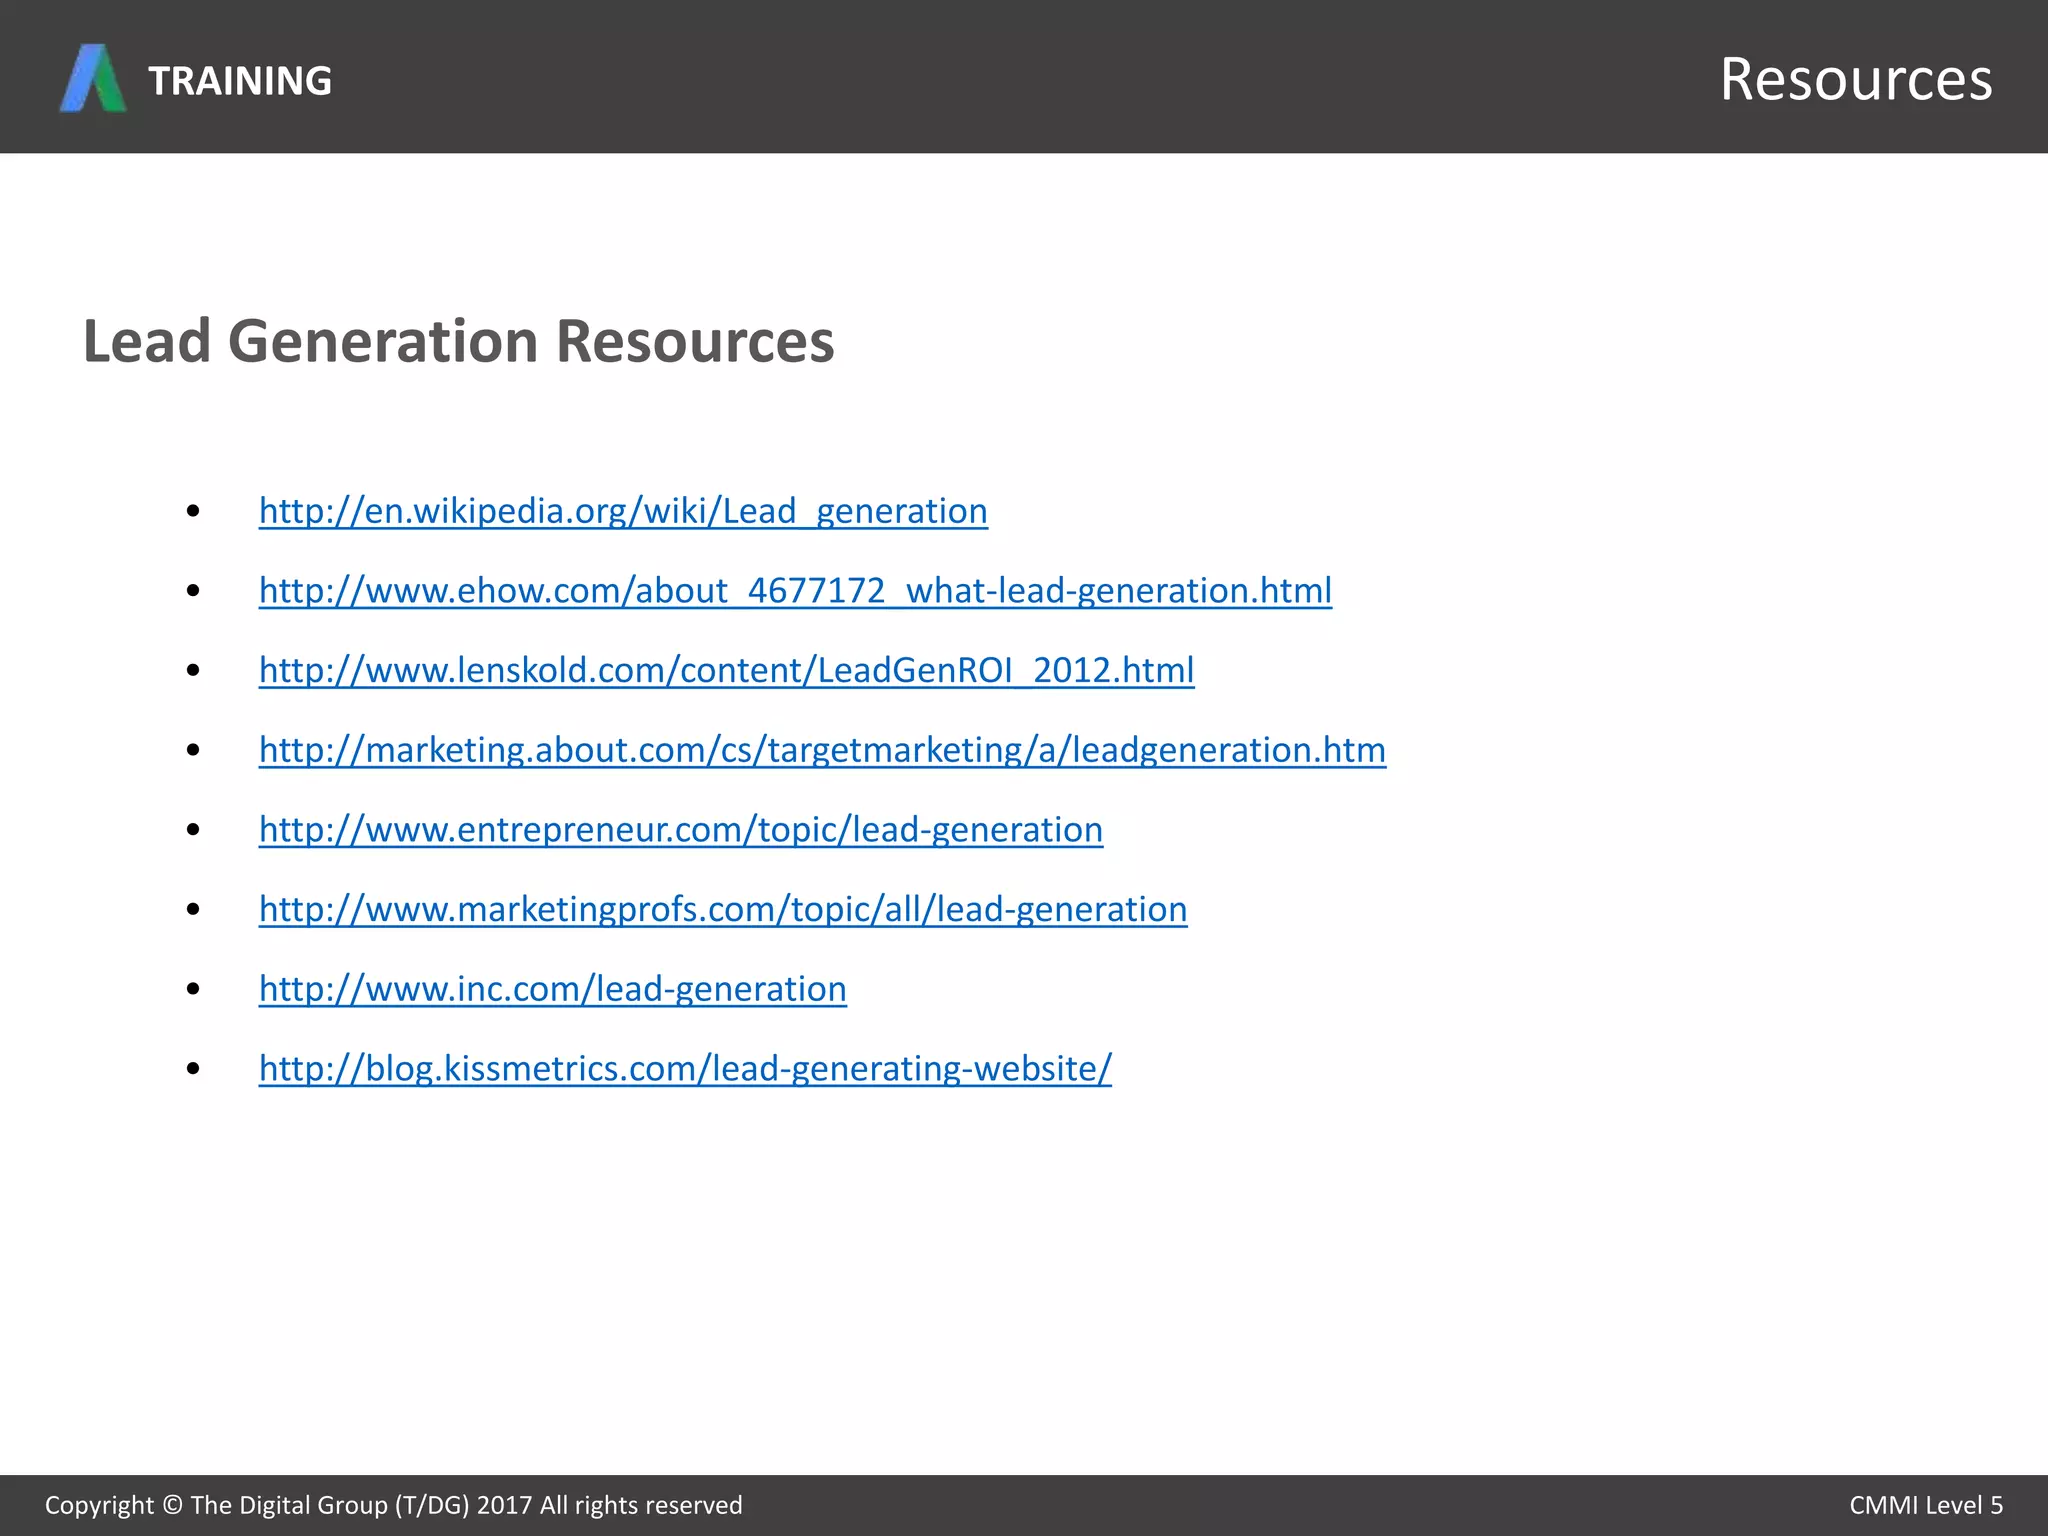This screenshot has width=2048, height=1536.
Task: Visit the entrepreneur.com lead-generation link
Action: (680, 830)
